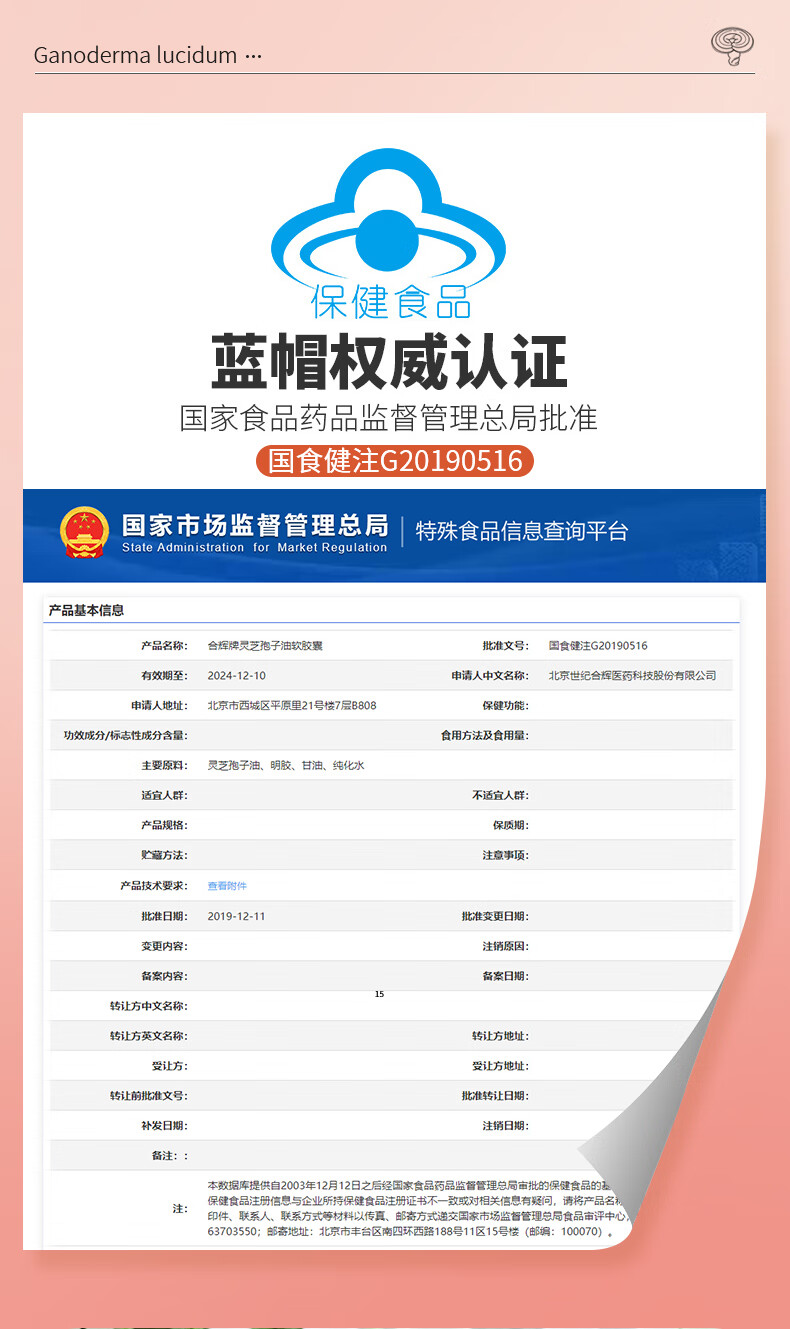Click the 转让方中文名称 label

[149, 1006]
